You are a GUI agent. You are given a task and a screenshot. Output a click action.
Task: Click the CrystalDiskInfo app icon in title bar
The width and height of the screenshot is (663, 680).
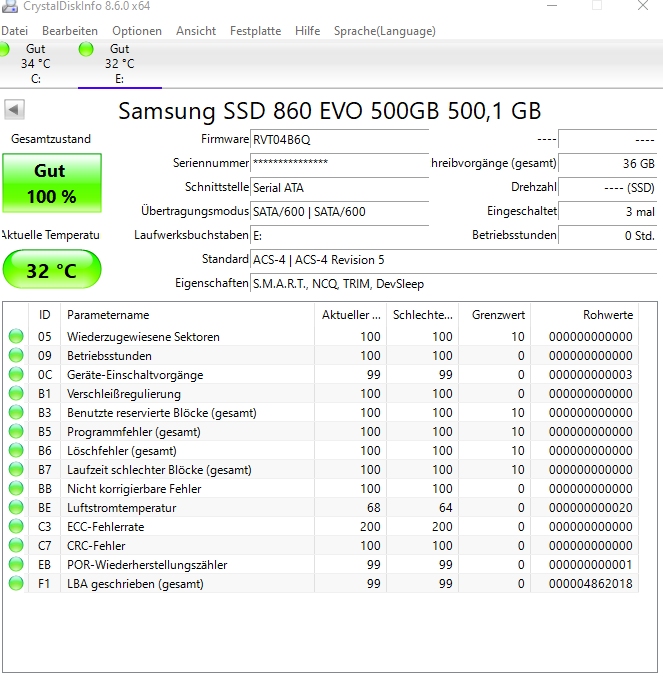10,6
